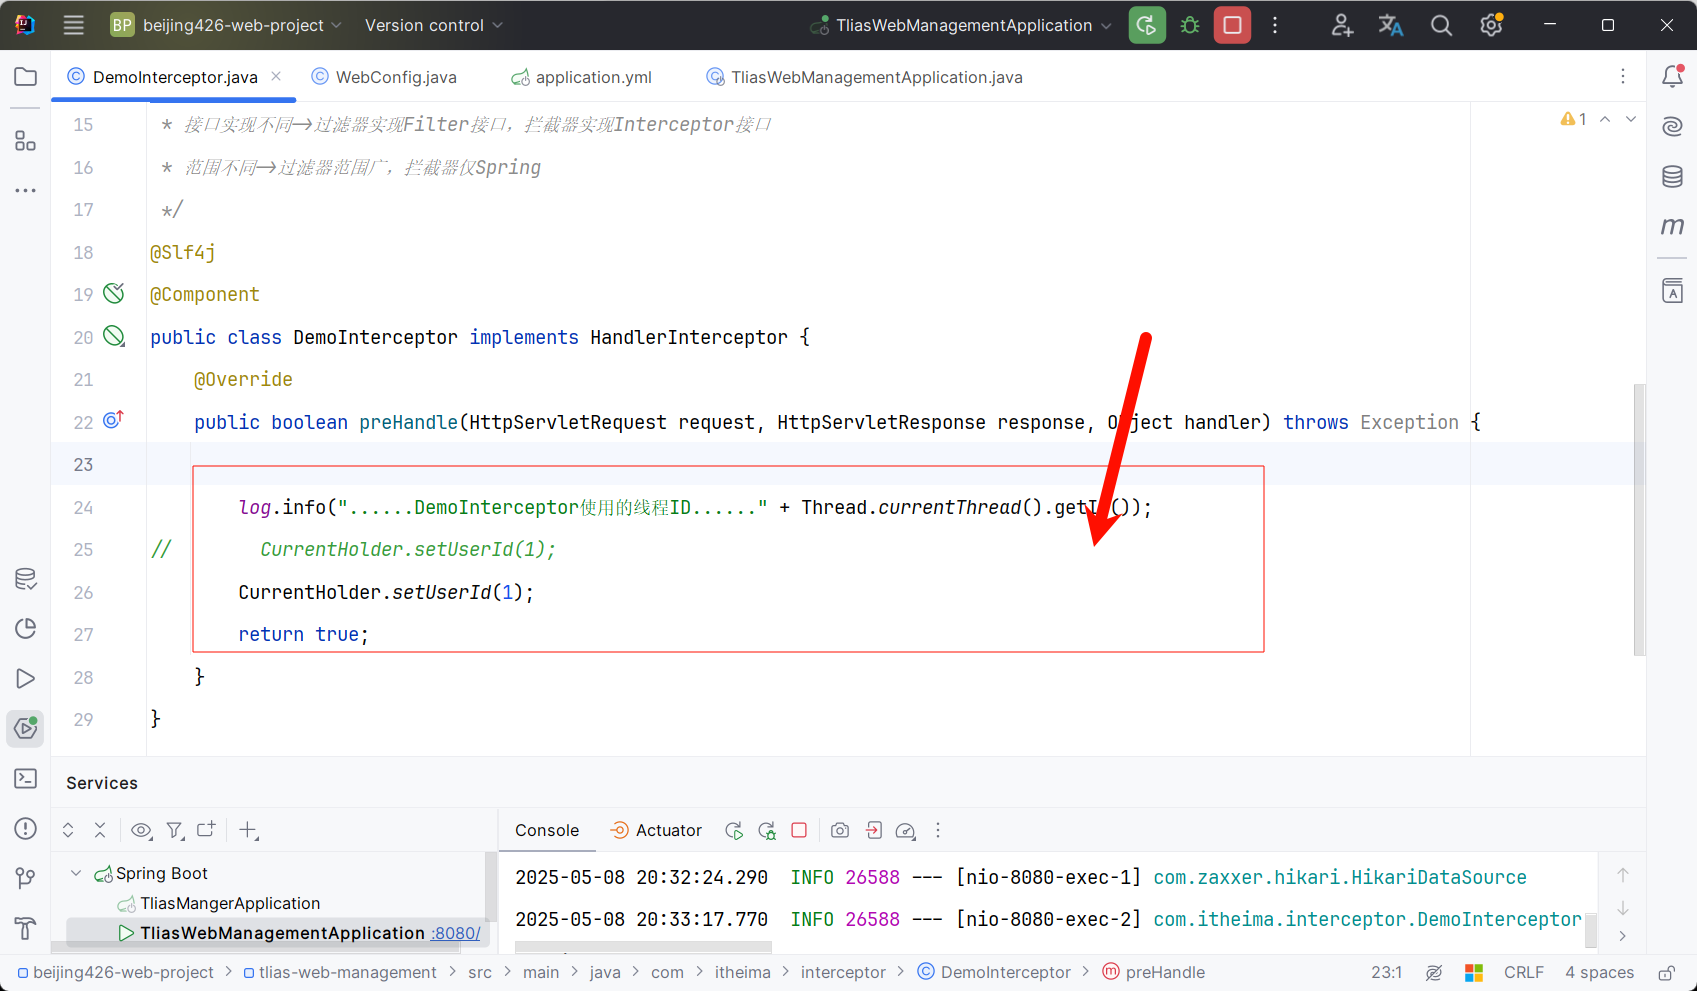
Task: Open the Structure tool window
Action: tap(26, 141)
